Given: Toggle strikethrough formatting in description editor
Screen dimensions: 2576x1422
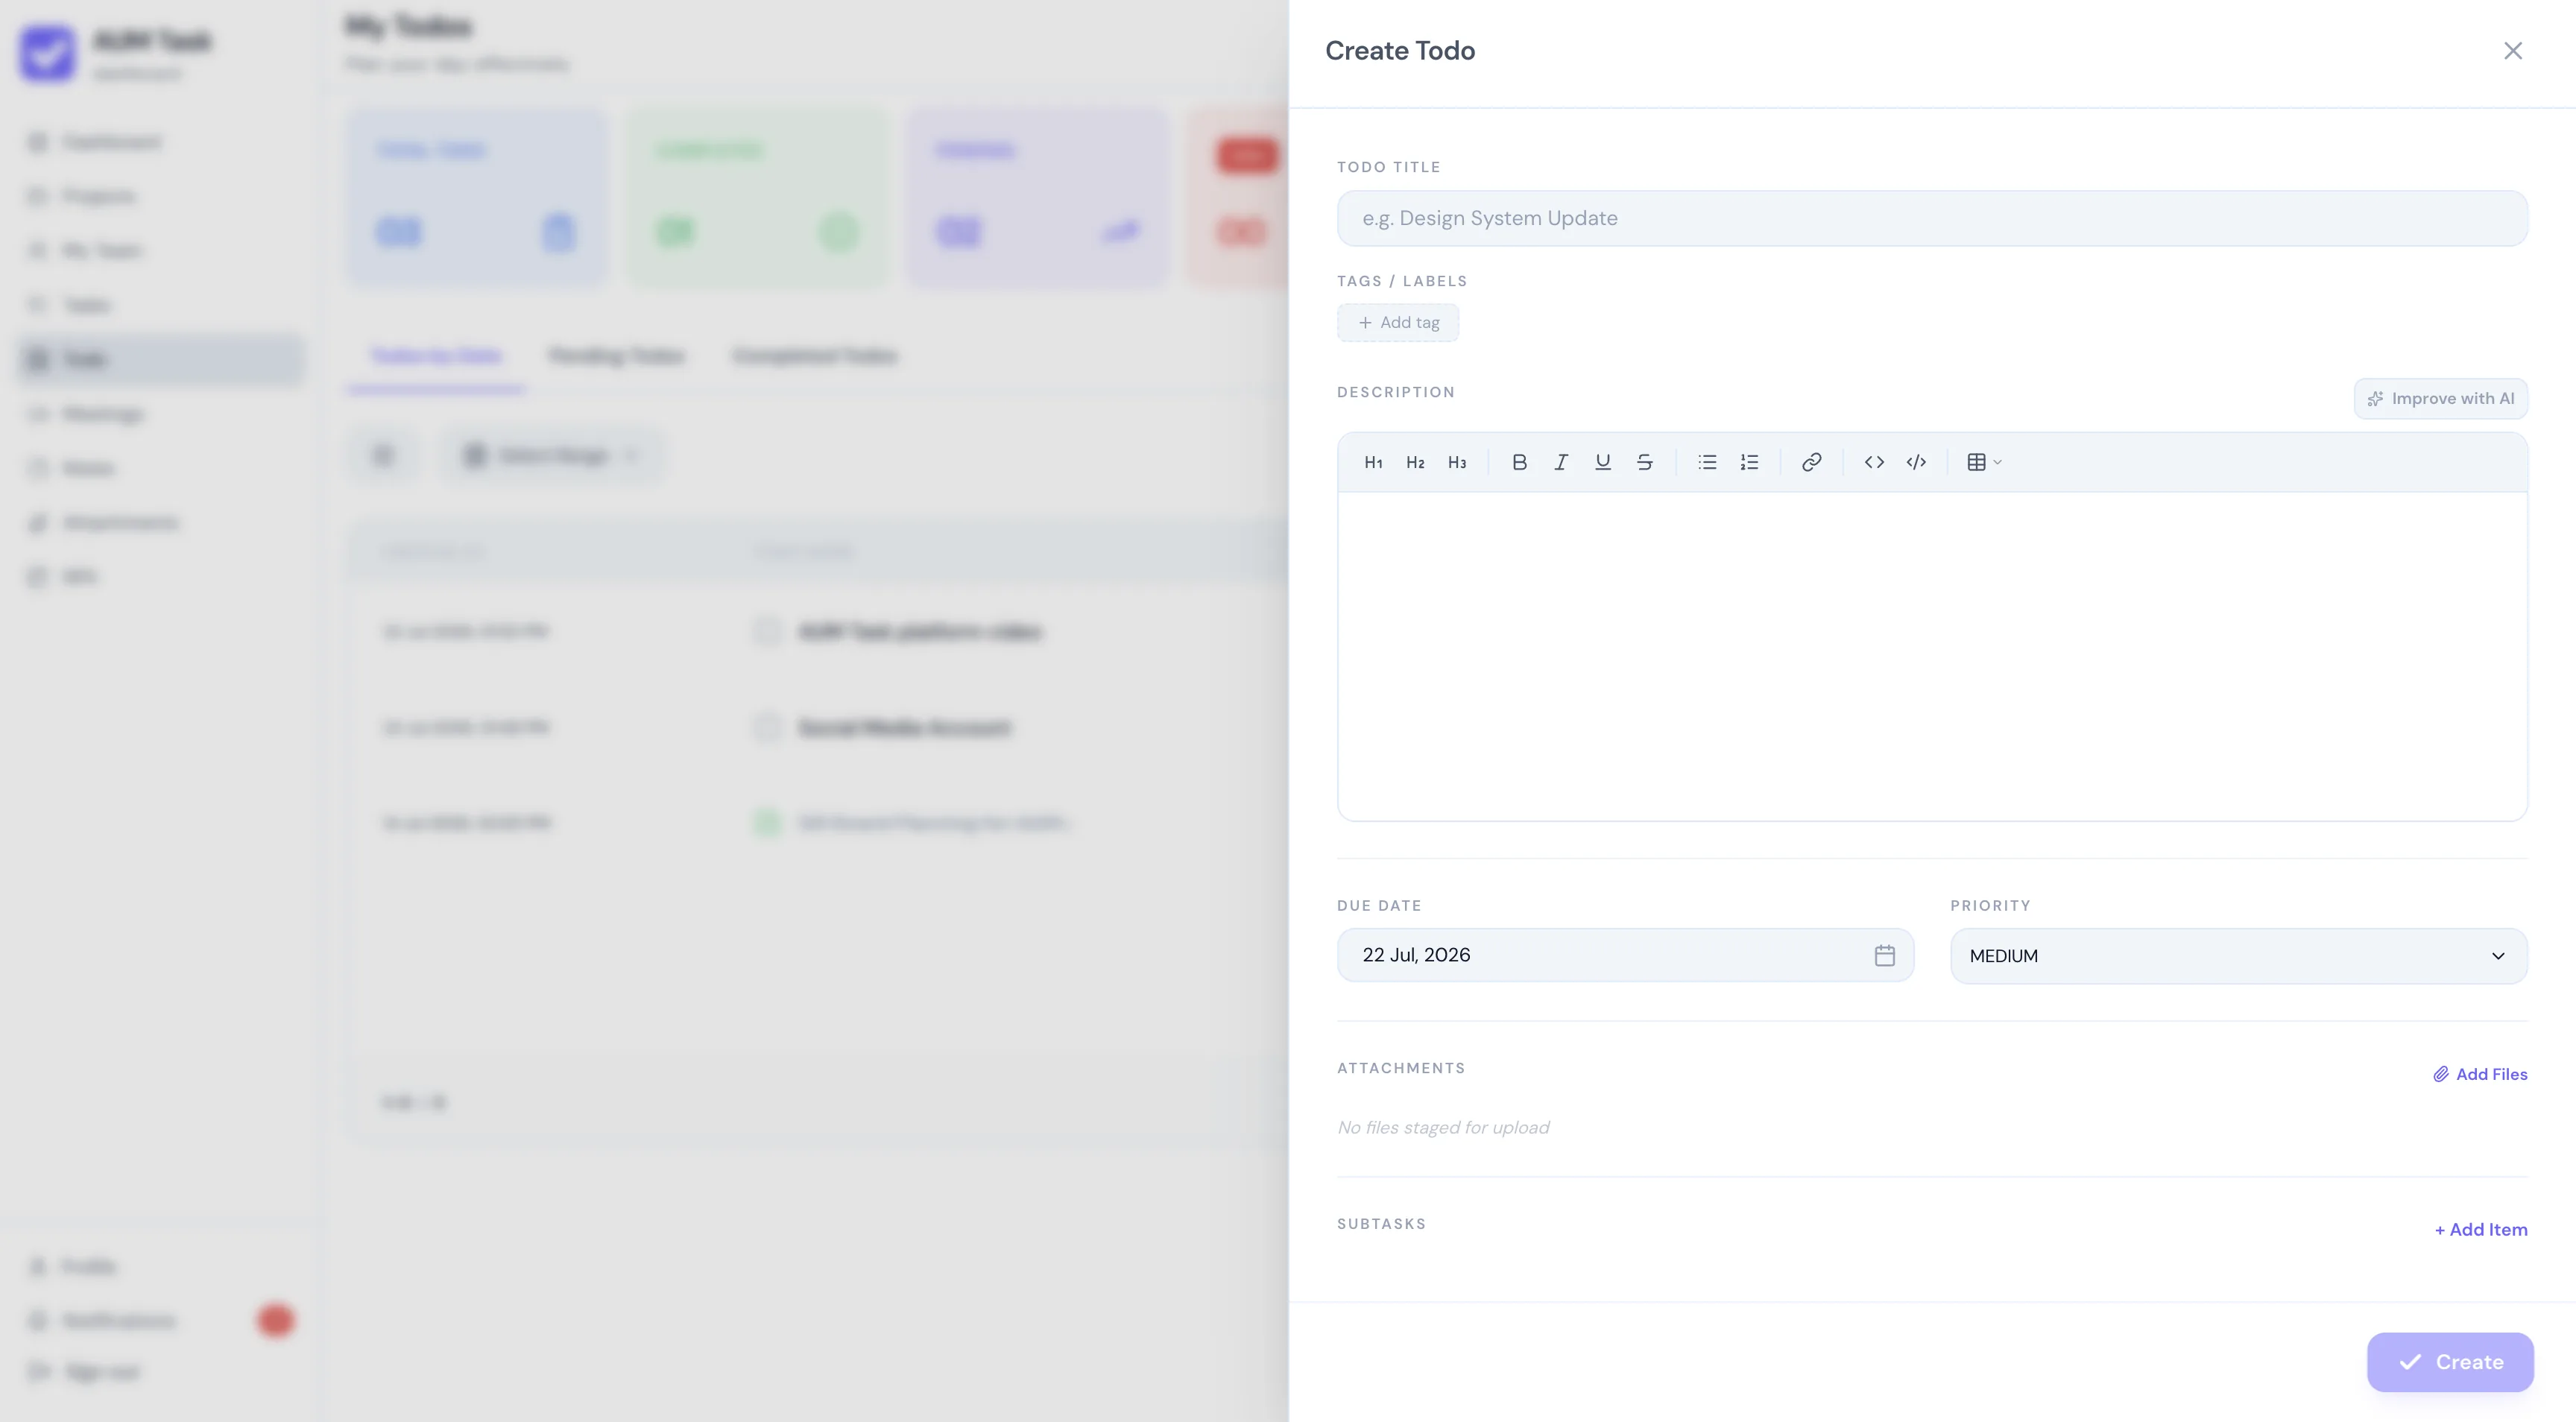Looking at the screenshot, I should 1645,462.
